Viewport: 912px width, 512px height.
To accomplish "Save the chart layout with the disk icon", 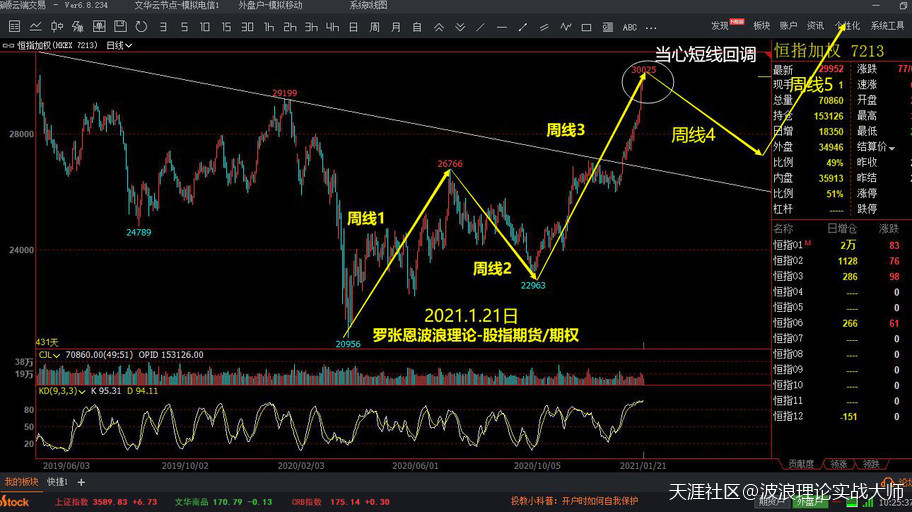I will click(x=120, y=27).
